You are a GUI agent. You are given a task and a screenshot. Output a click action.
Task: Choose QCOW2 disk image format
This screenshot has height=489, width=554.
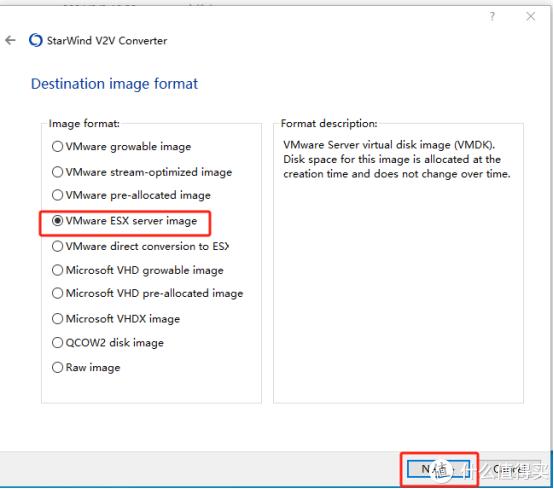[108, 343]
